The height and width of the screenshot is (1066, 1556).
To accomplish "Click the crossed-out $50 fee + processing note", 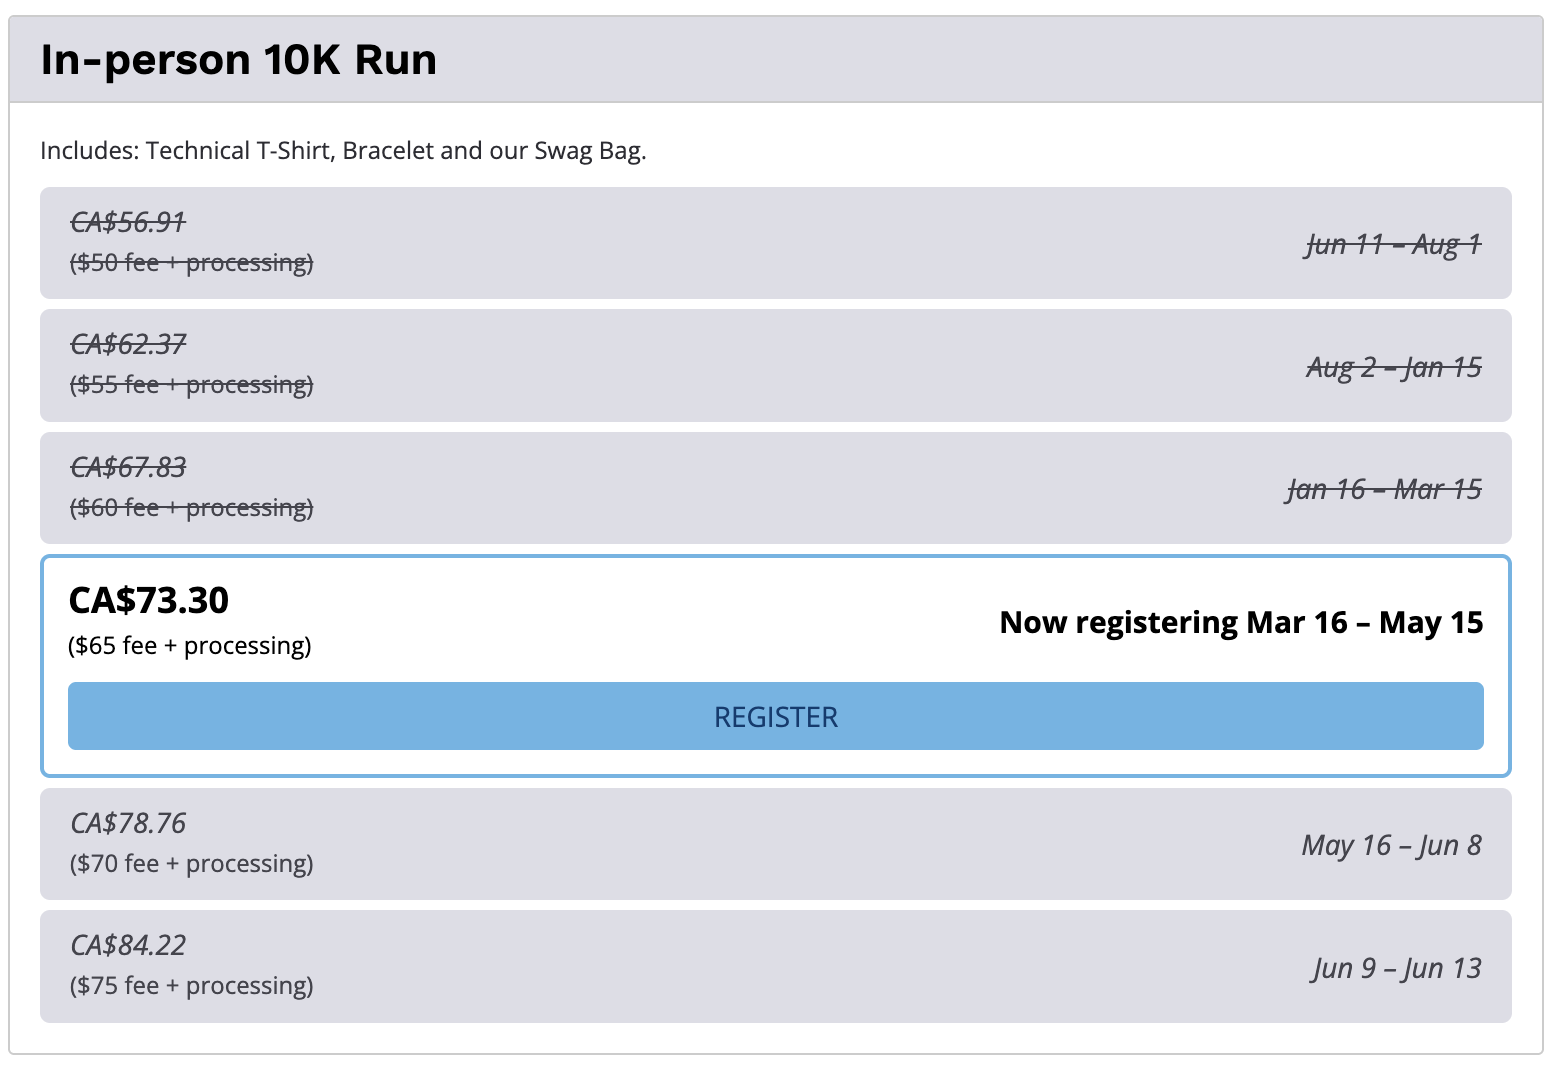I will 191,263.
